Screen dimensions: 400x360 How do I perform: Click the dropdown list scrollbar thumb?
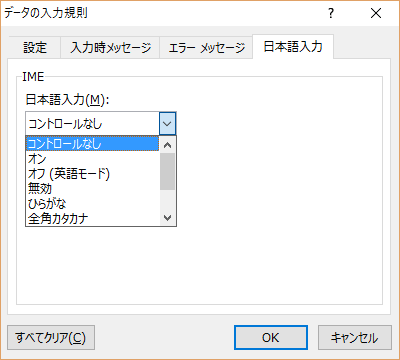coord(167,171)
